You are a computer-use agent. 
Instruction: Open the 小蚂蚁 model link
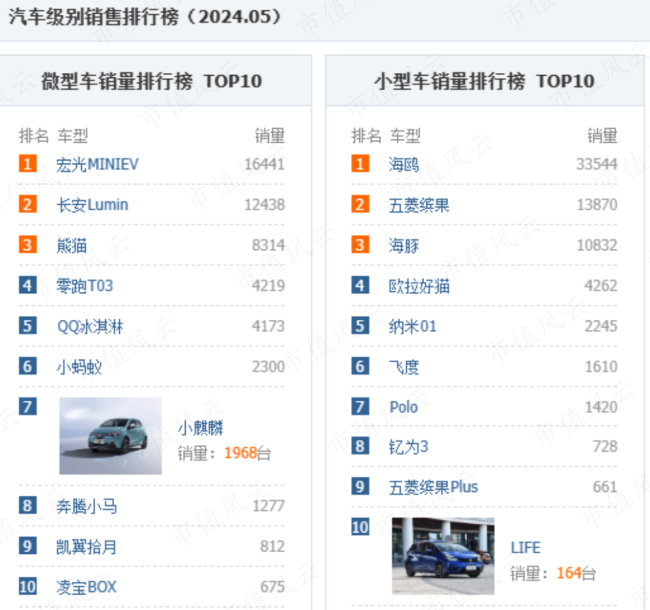click(79, 367)
